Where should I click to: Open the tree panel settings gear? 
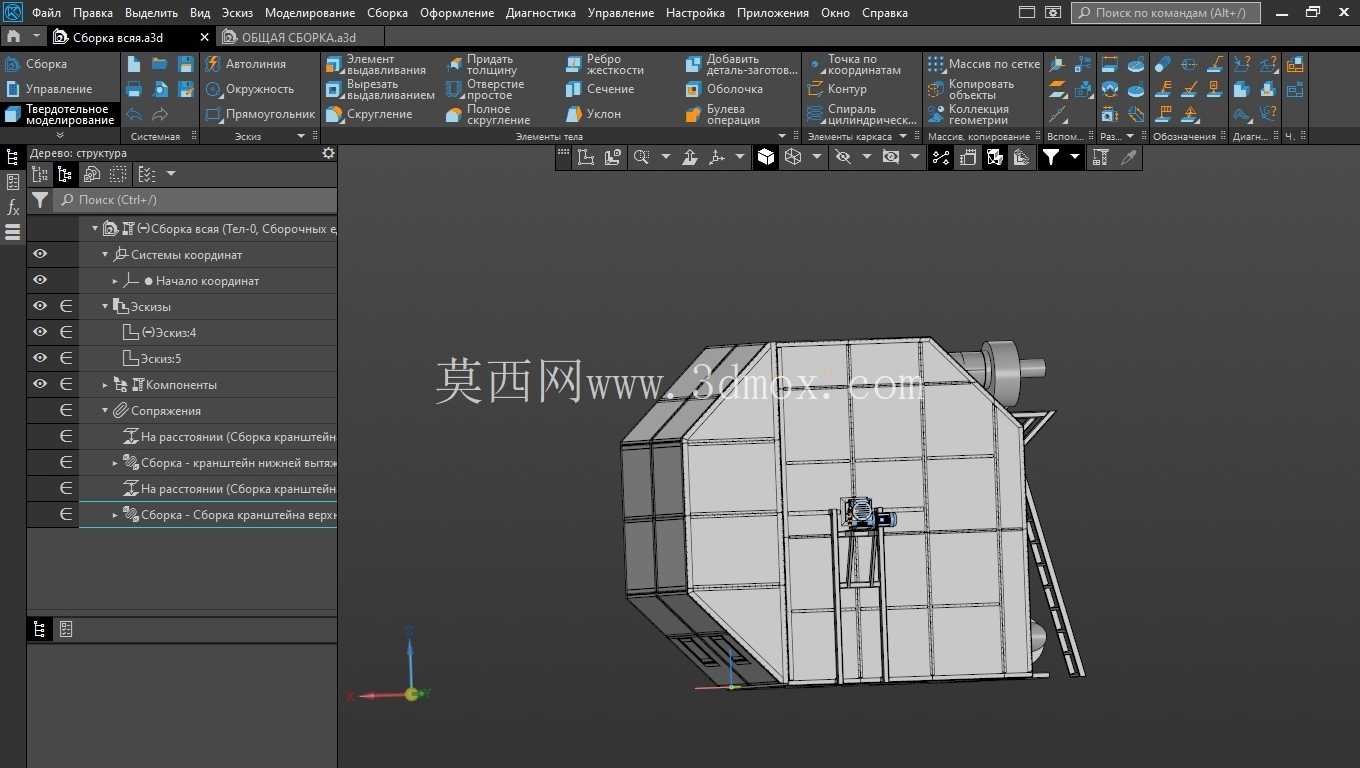point(328,153)
